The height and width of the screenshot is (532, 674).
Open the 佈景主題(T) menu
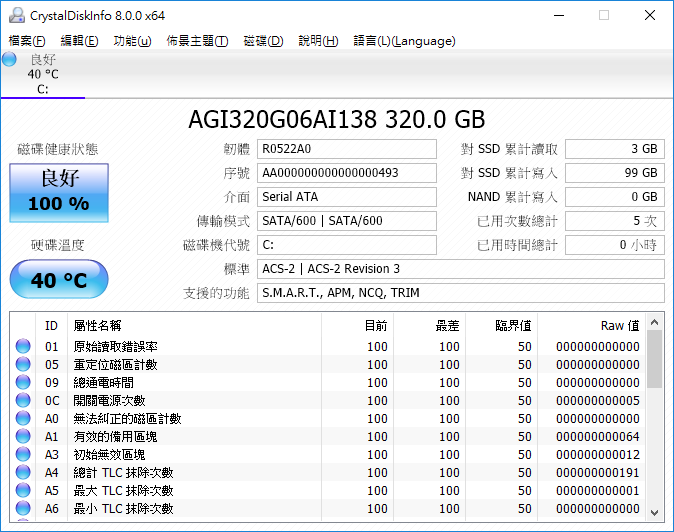[197, 41]
